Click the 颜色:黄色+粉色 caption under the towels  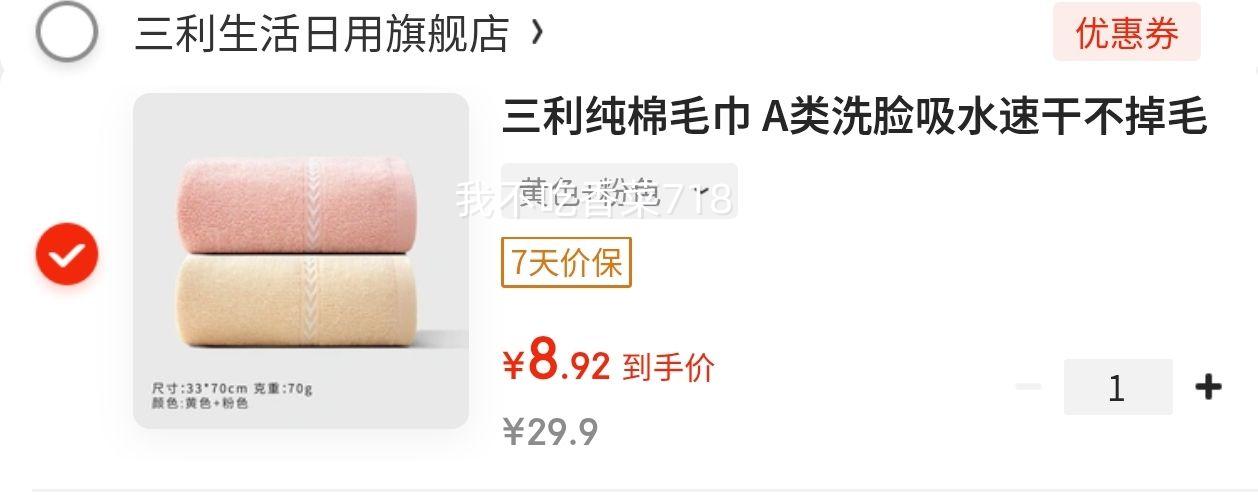coord(199,403)
